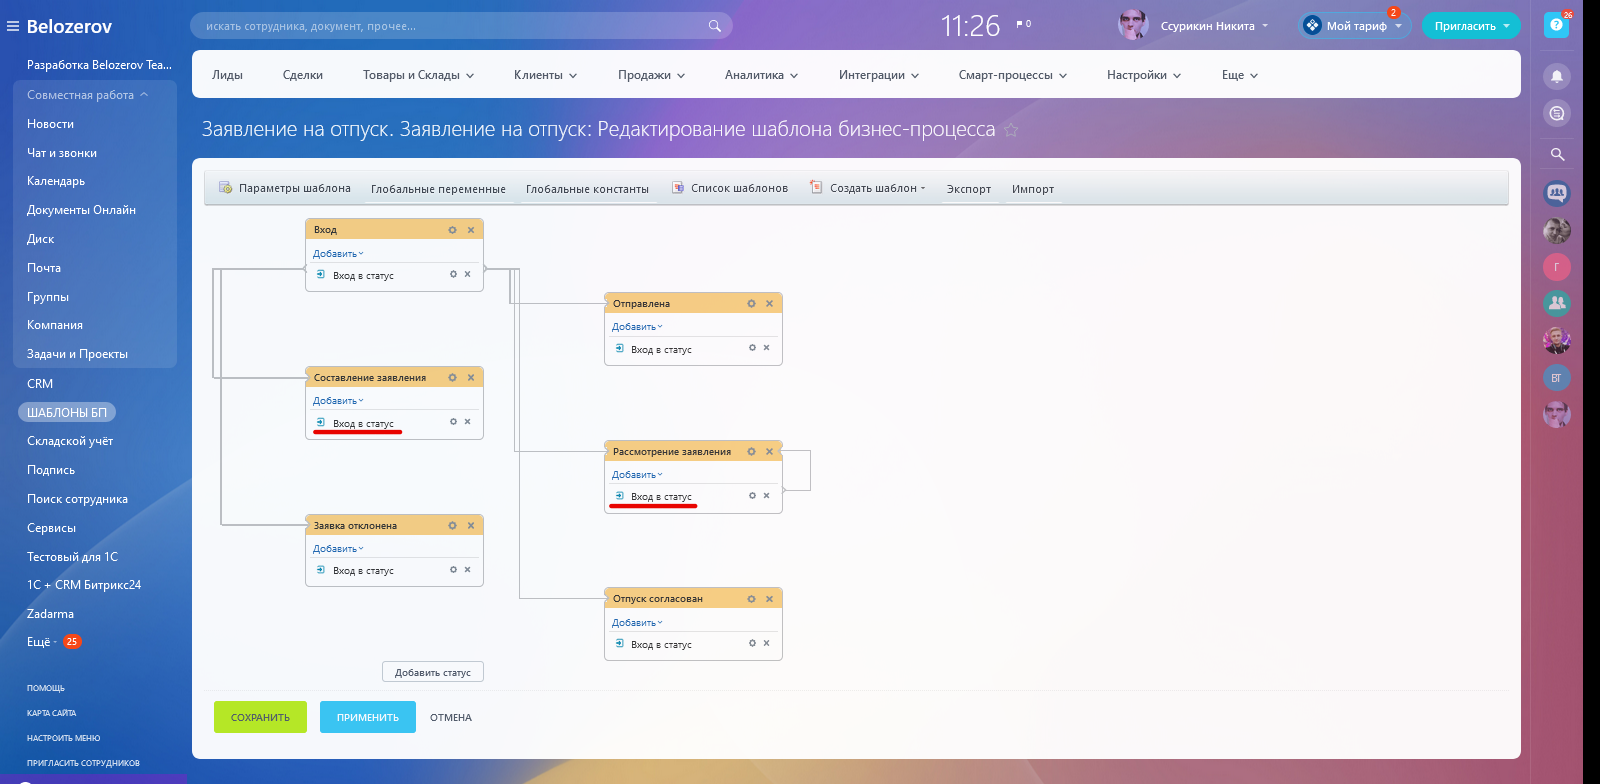The image size is (1600, 784).
Task: Click the blue ПРИМЕНИТЬ button
Action: click(368, 717)
